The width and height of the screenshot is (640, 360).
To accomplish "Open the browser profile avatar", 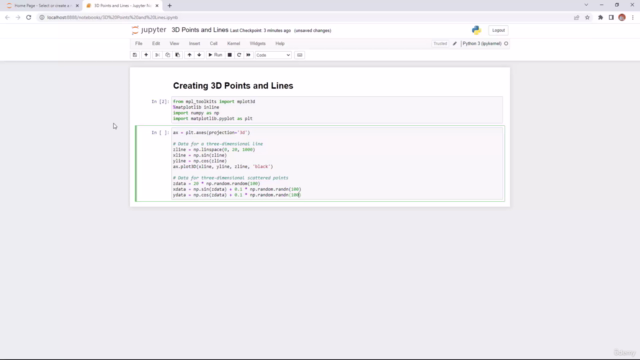I will [x=622, y=18].
